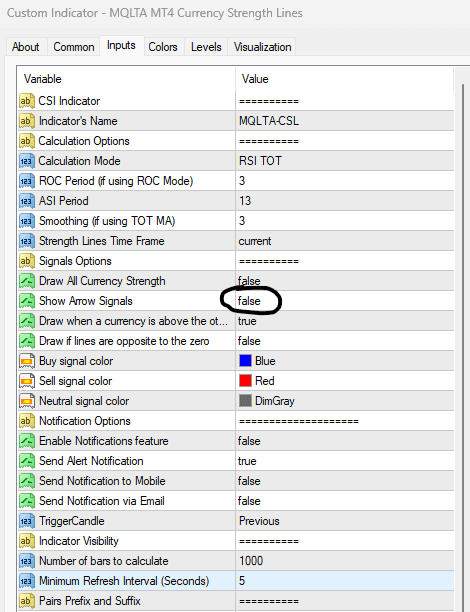
Task: Pick the Red sell signal color swatch
Action: click(x=245, y=381)
